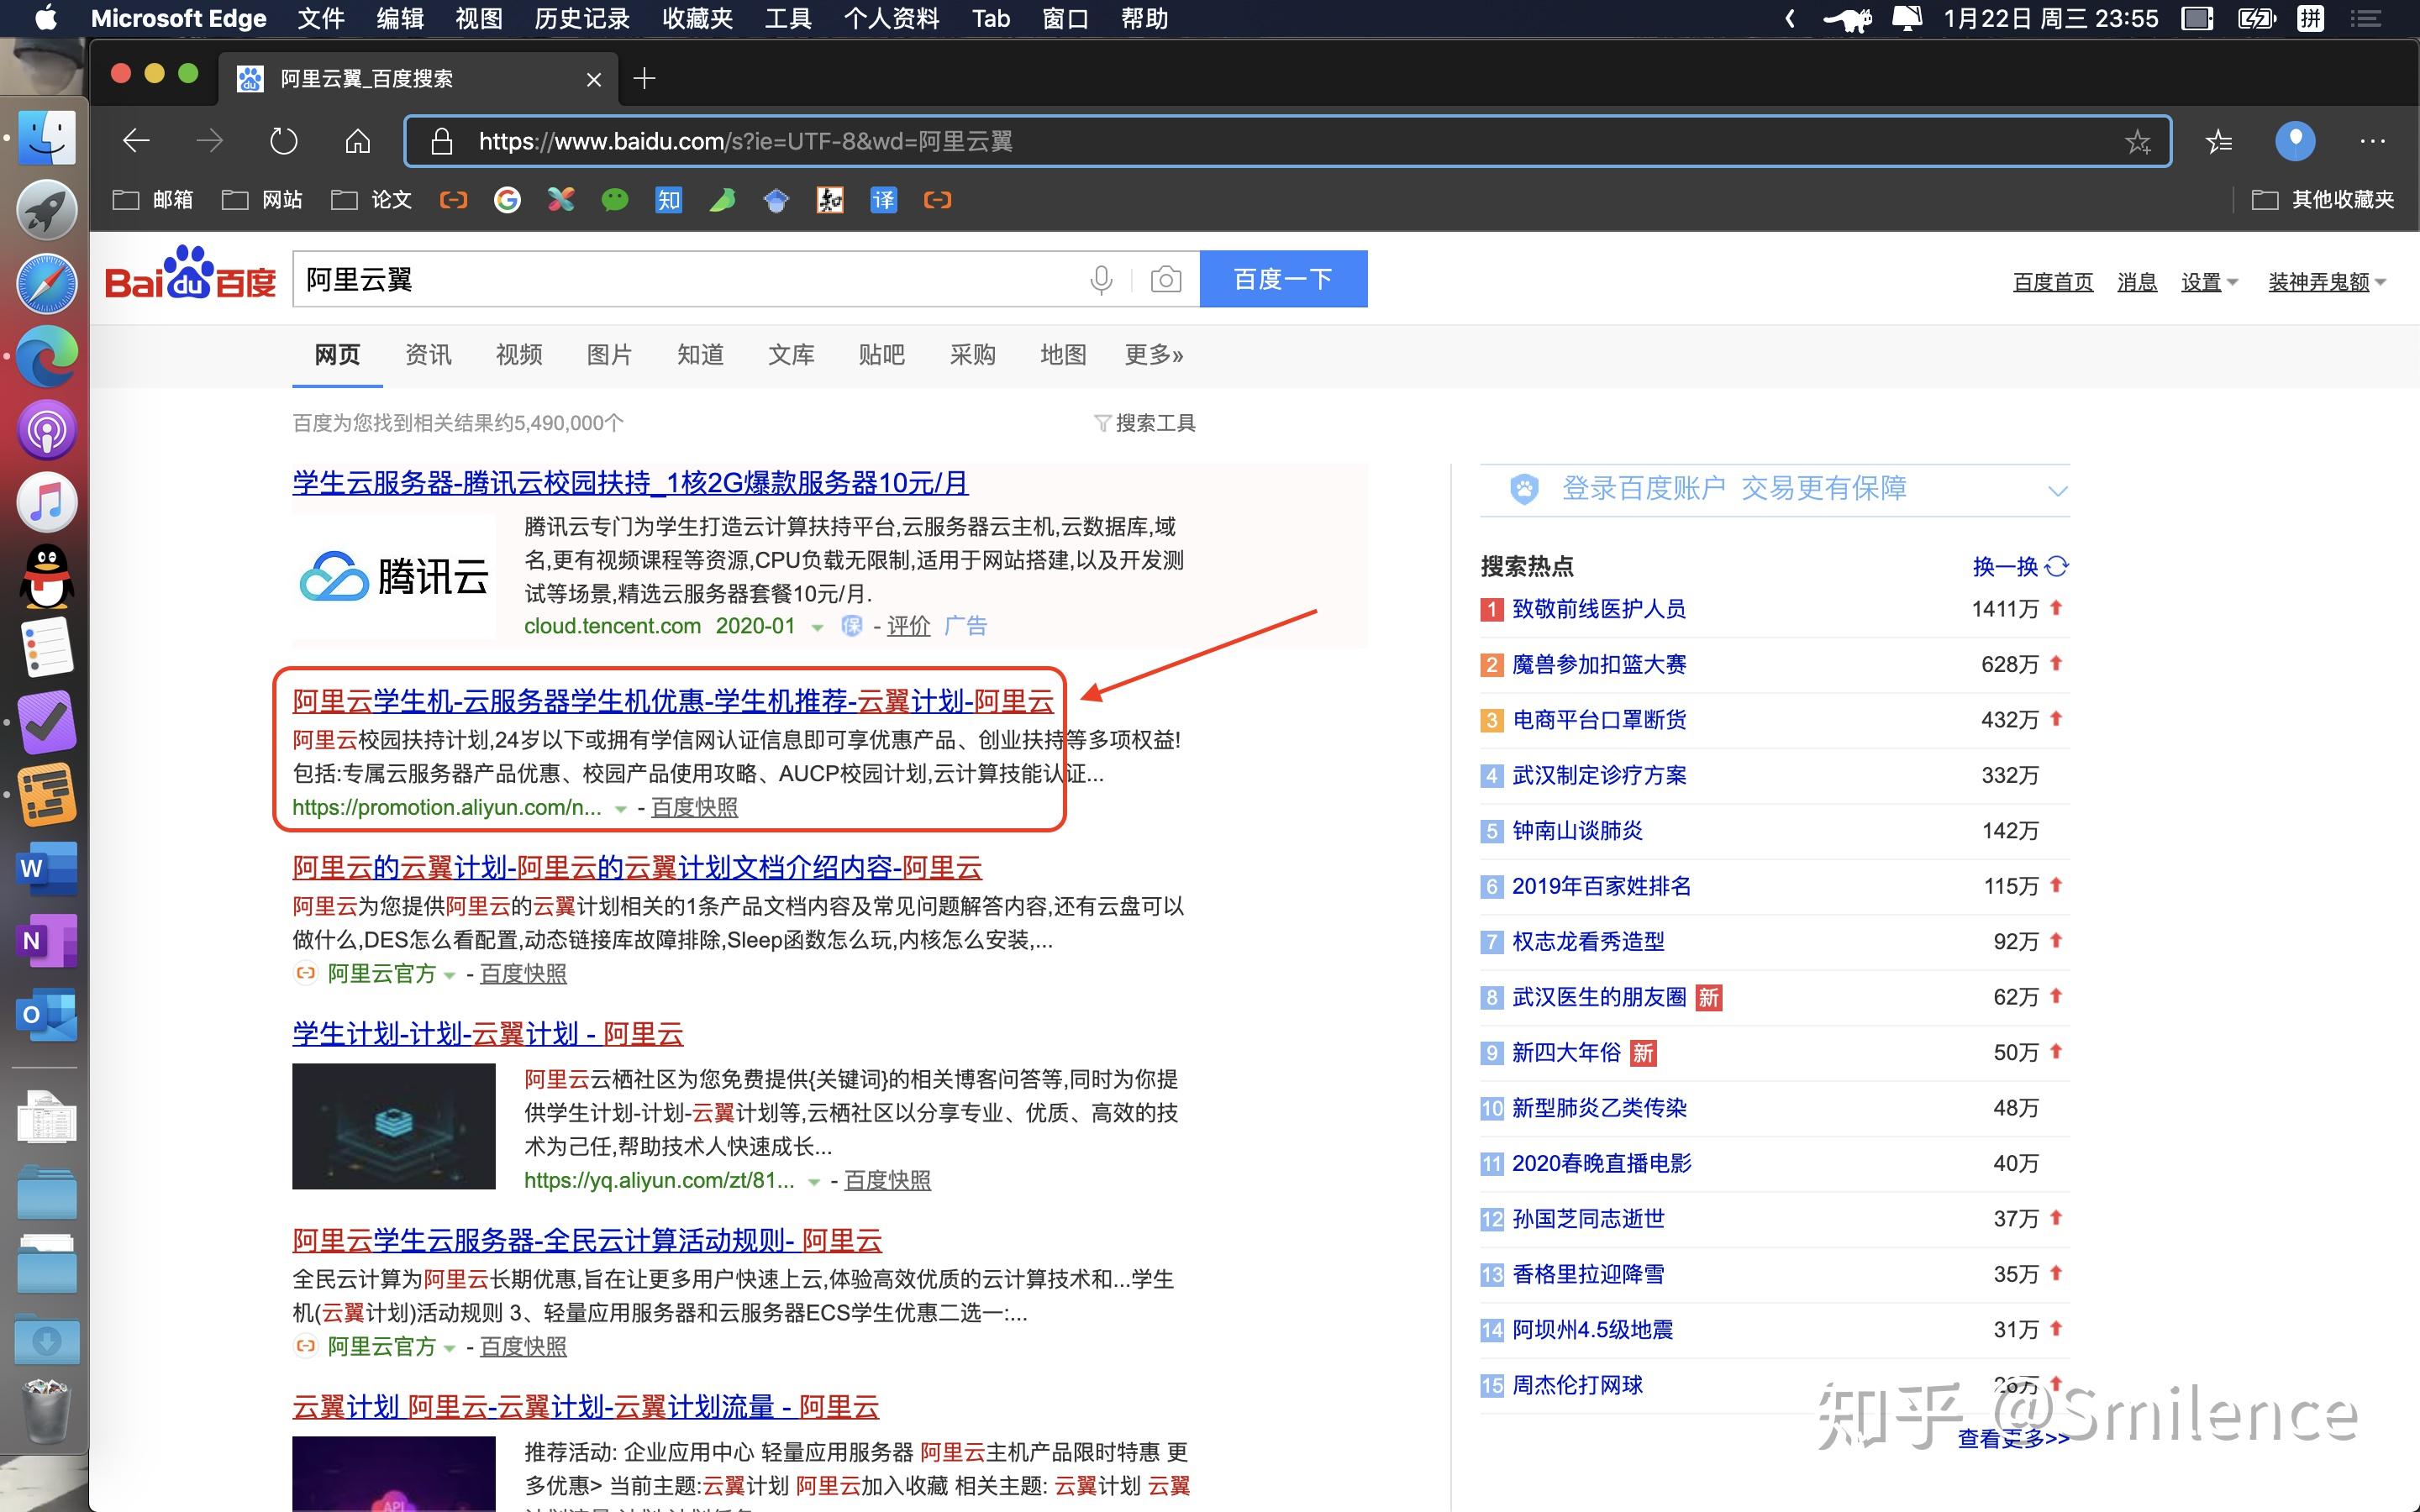The image size is (2420, 1512).
Task: Open the 论文 bookmark folder
Action: [371, 200]
